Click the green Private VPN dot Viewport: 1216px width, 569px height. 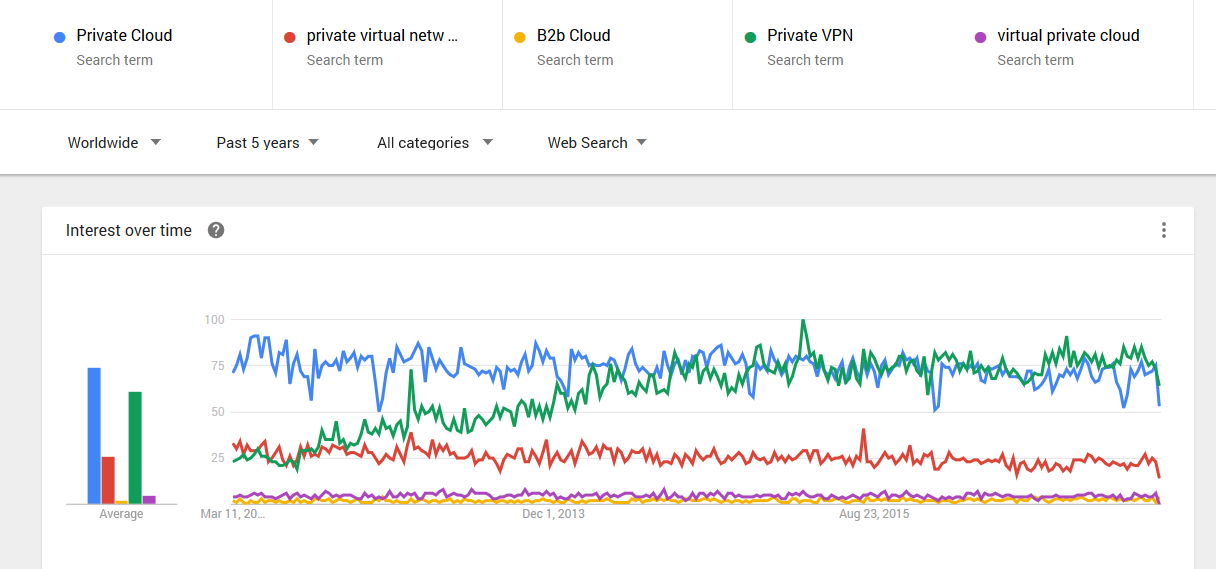(x=750, y=37)
